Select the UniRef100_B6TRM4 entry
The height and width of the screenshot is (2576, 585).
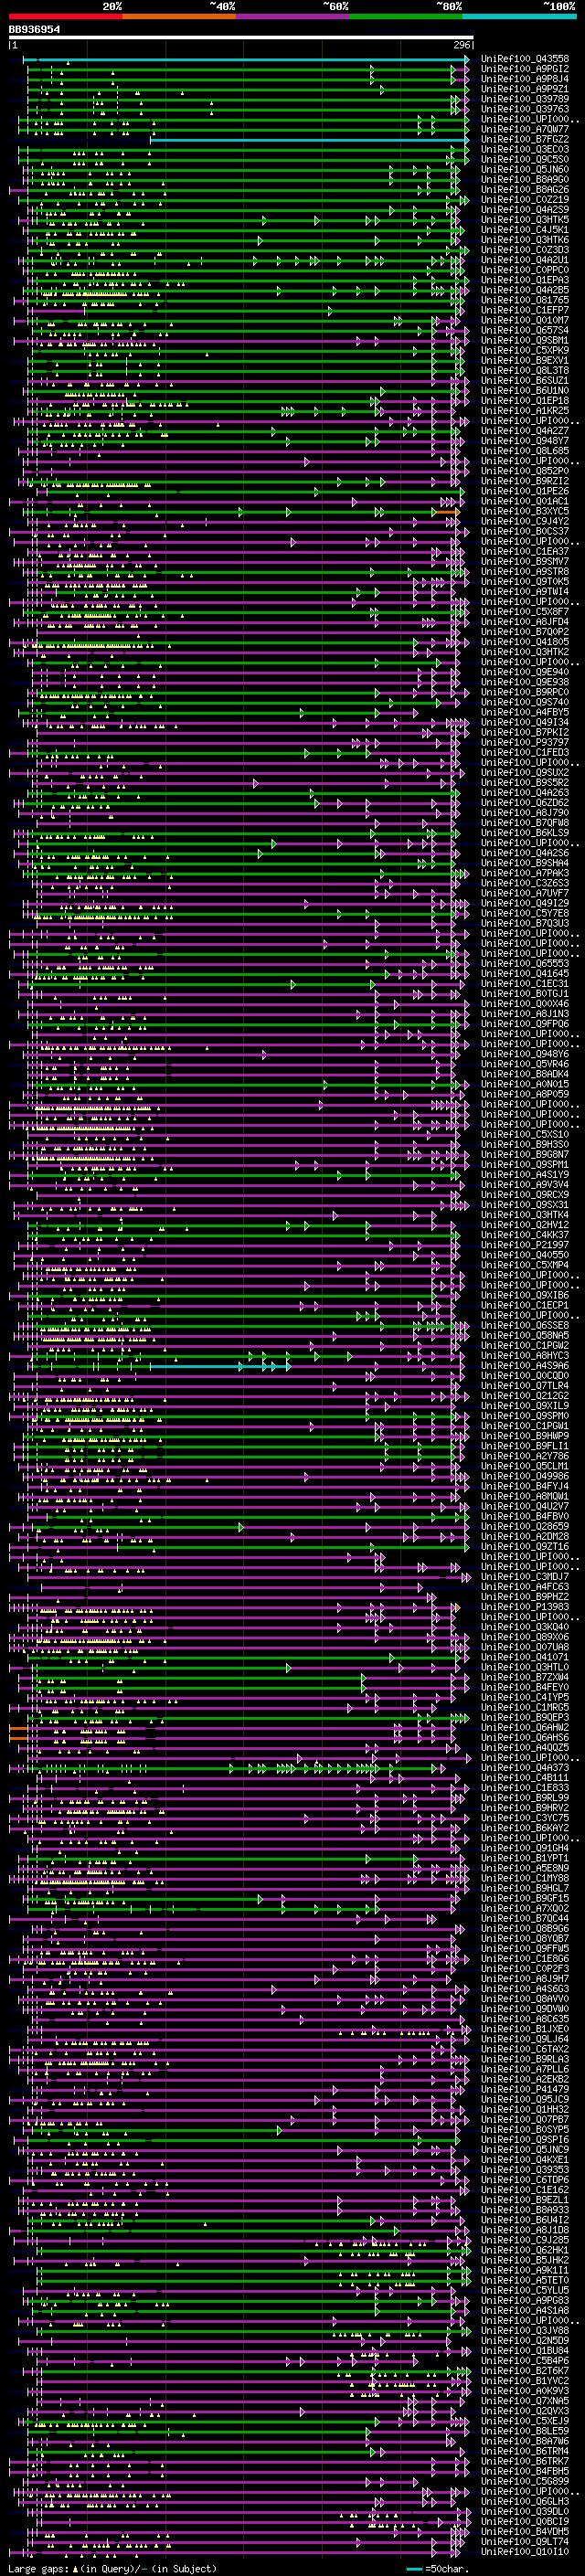pyautogui.click(x=524, y=2451)
